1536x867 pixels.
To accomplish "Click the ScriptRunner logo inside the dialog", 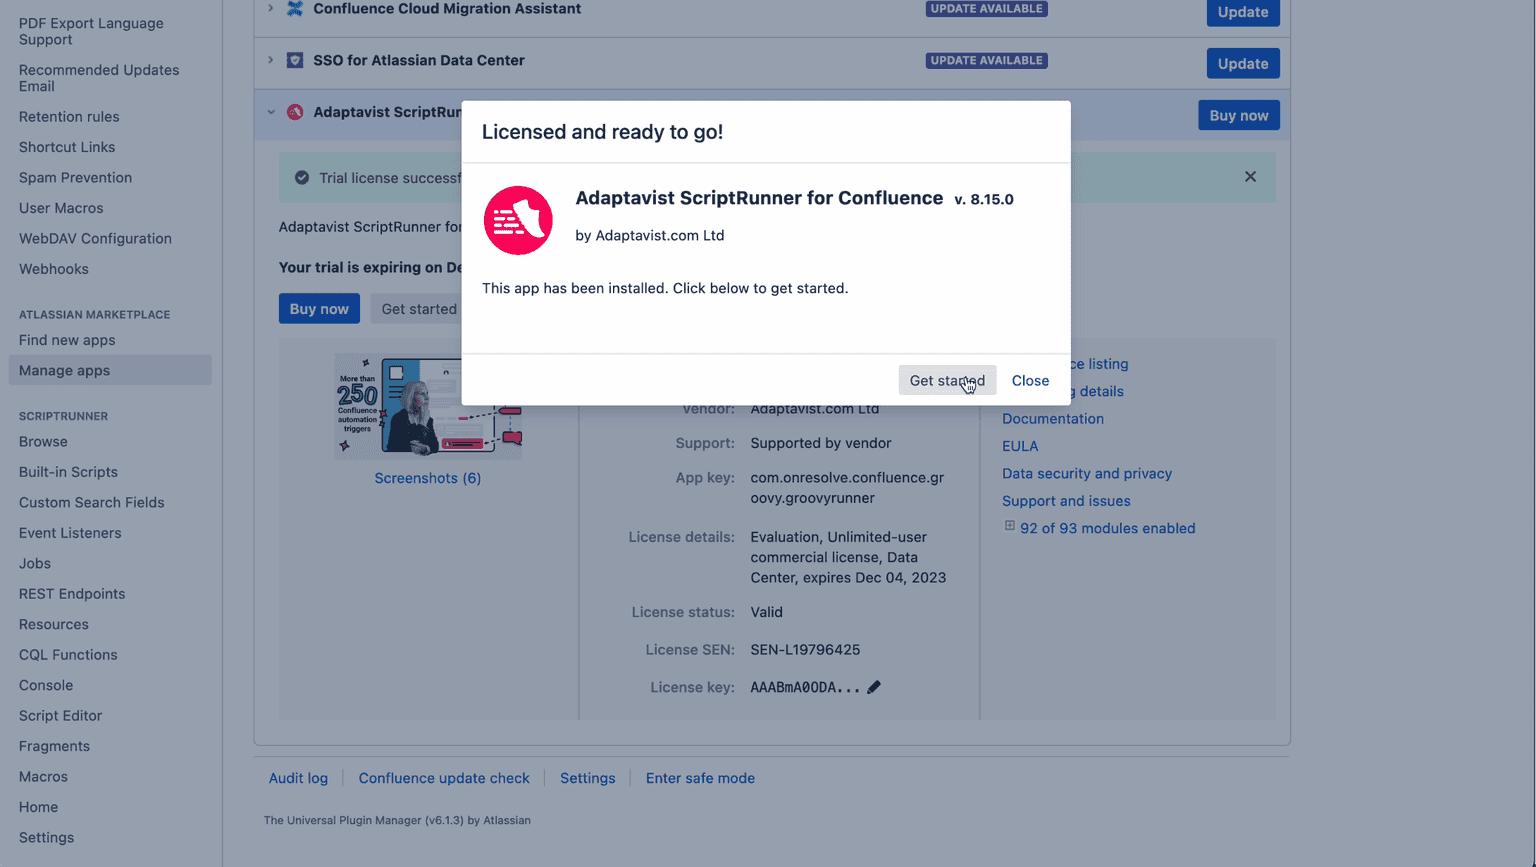I will pos(518,220).
